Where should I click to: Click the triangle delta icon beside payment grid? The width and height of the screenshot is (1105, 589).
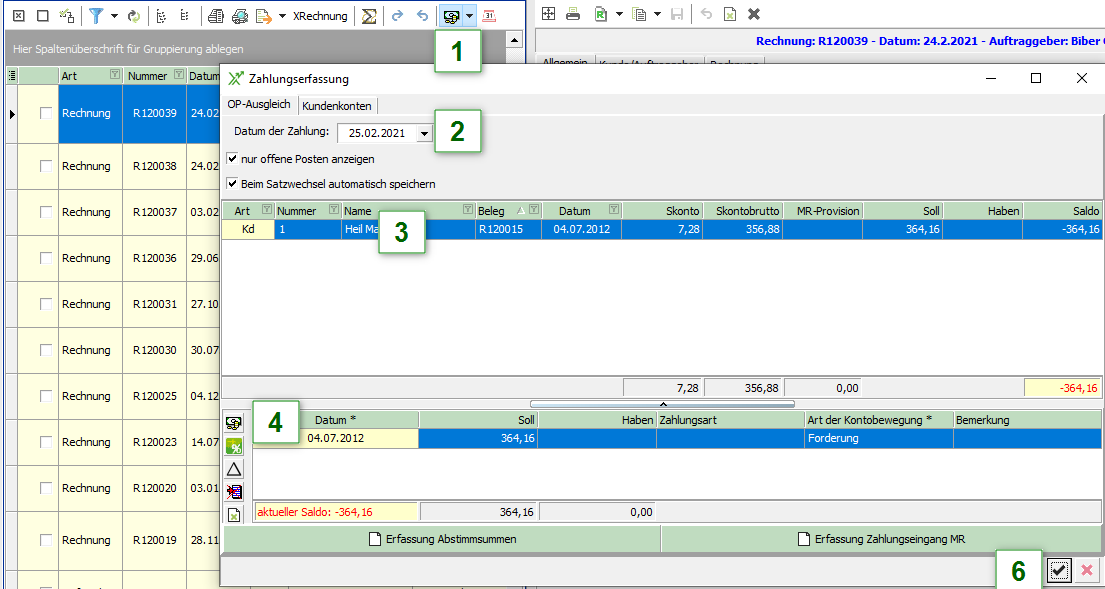pyautogui.click(x=234, y=469)
